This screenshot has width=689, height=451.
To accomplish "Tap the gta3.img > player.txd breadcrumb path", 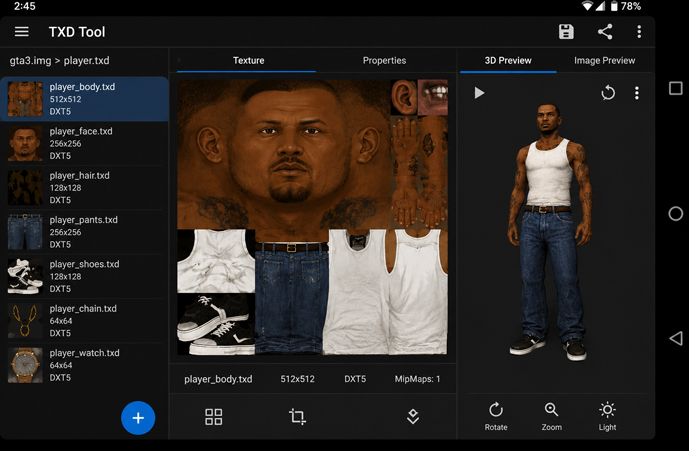I will 59,61.
